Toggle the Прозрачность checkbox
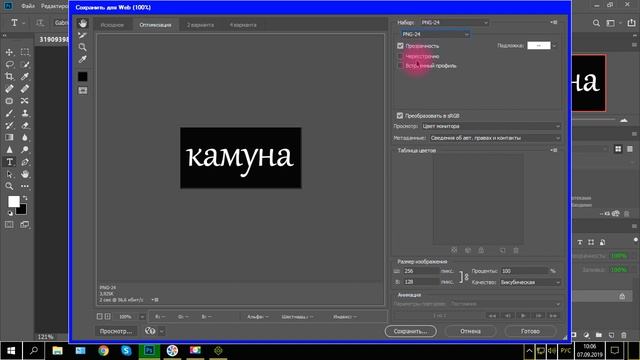The width and height of the screenshot is (640, 360). (400, 46)
